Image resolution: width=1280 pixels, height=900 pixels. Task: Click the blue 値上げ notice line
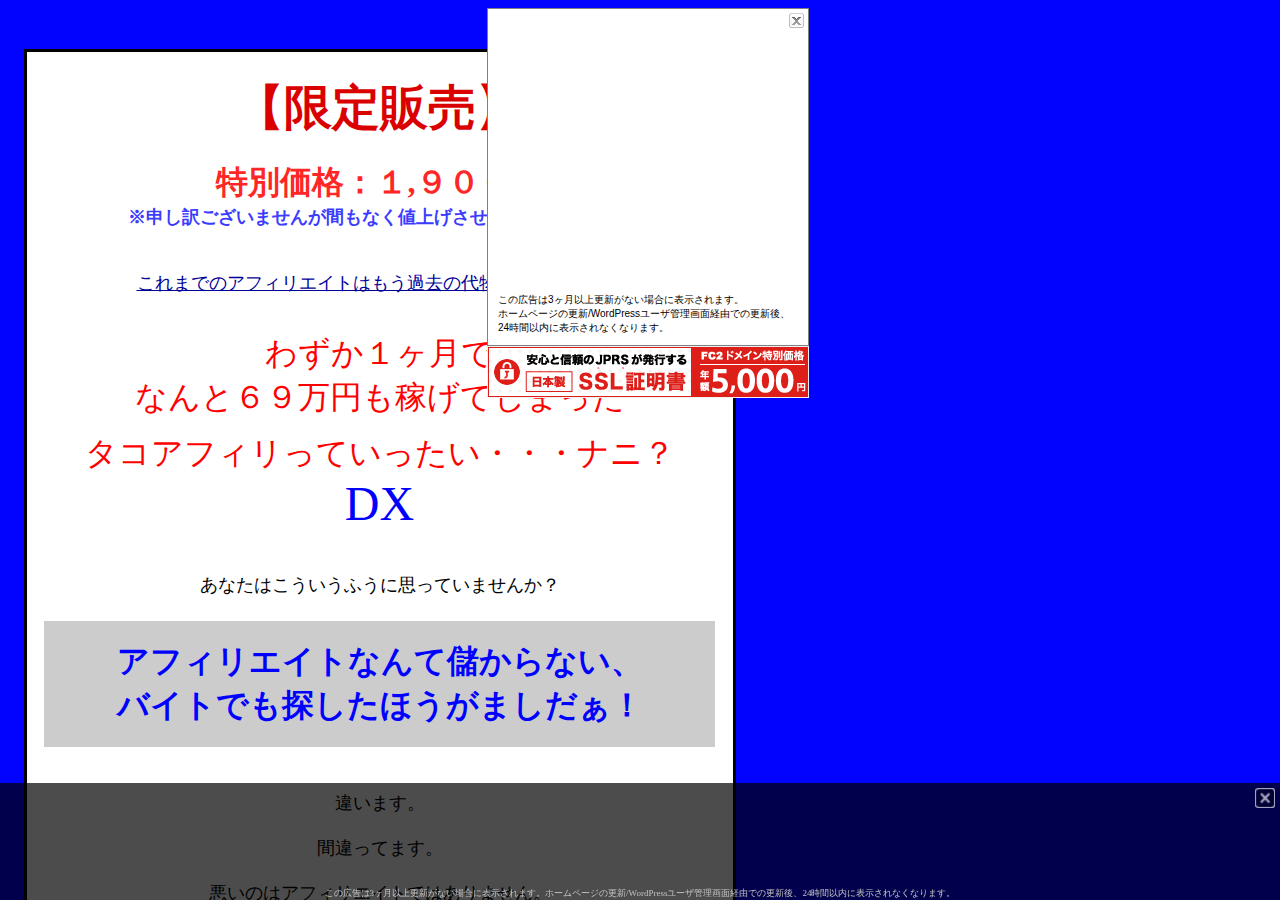click(308, 217)
